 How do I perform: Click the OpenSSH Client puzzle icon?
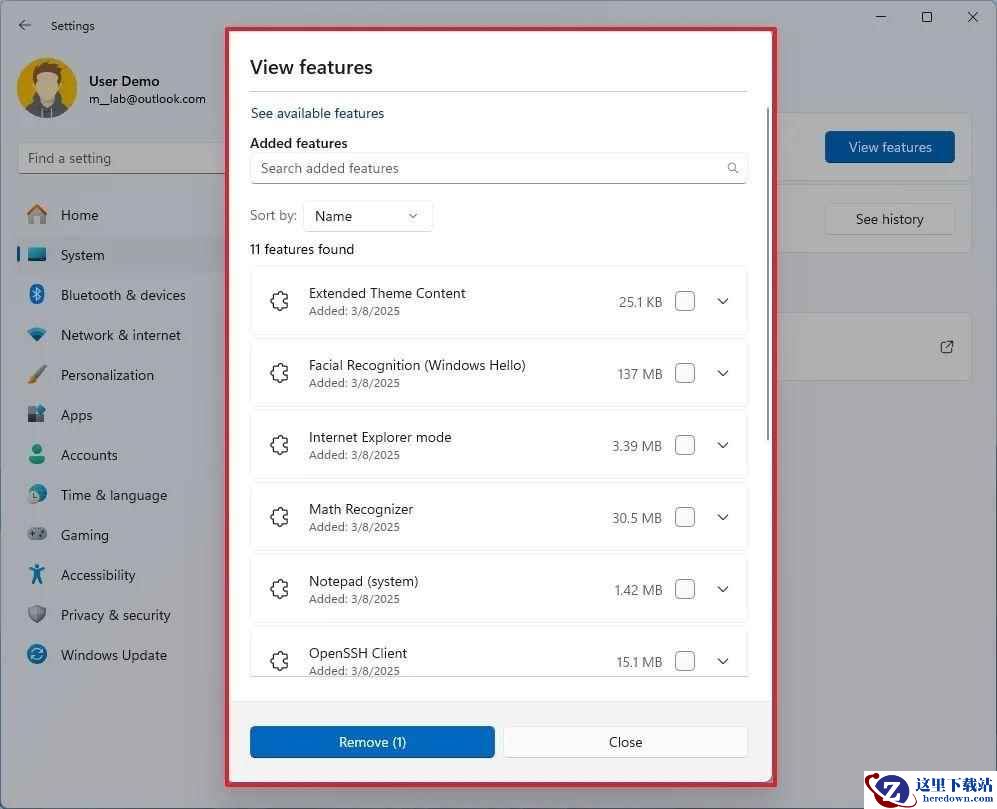click(279, 660)
